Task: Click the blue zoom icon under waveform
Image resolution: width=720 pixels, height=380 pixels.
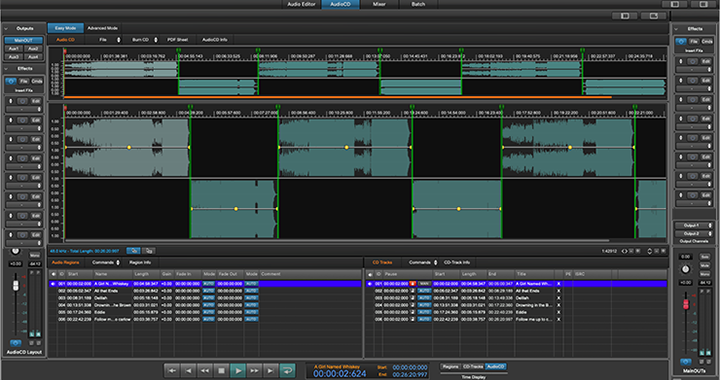Action: [x=134, y=251]
